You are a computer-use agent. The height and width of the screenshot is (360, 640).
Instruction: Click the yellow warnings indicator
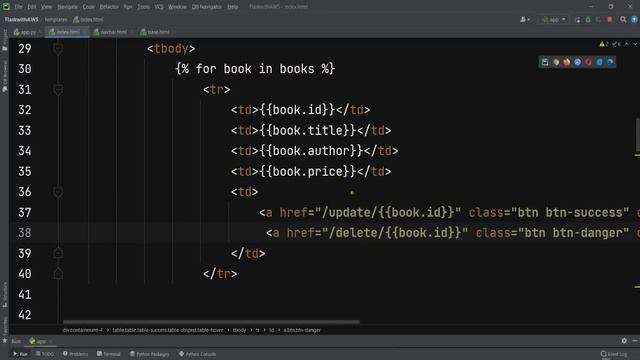(604, 44)
